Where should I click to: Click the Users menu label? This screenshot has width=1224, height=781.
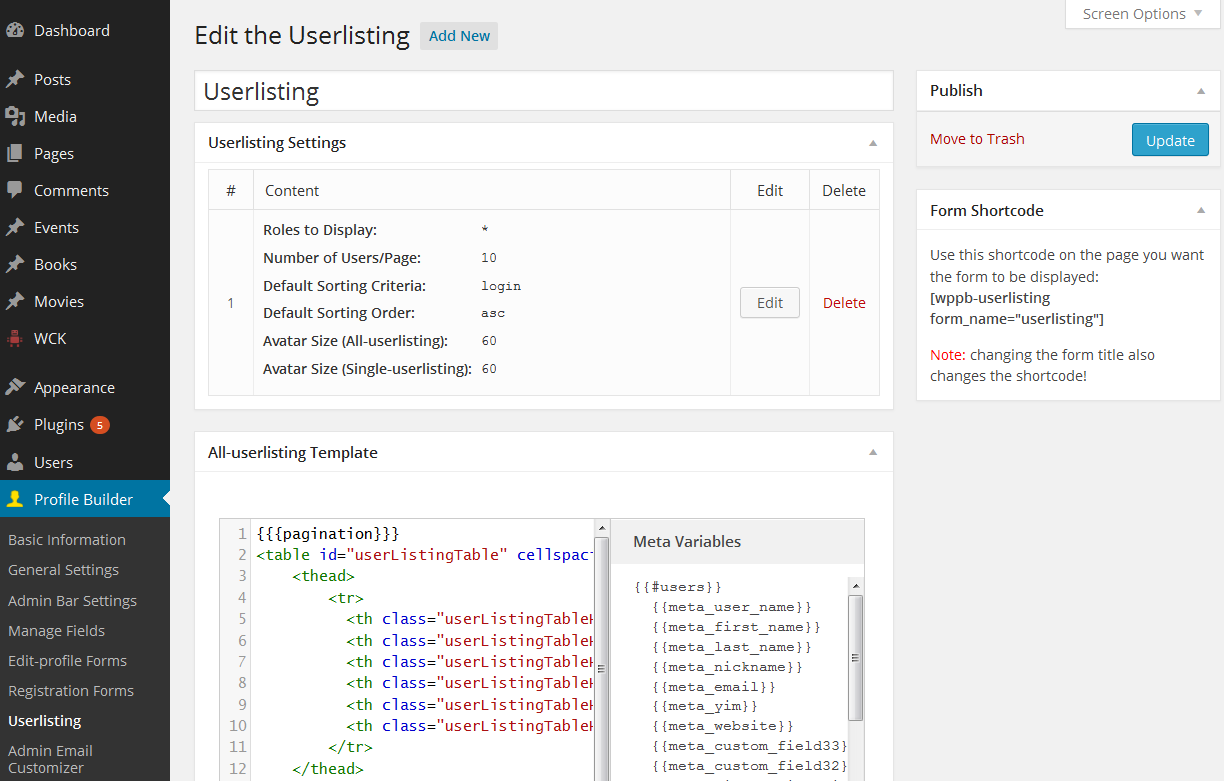[53, 462]
